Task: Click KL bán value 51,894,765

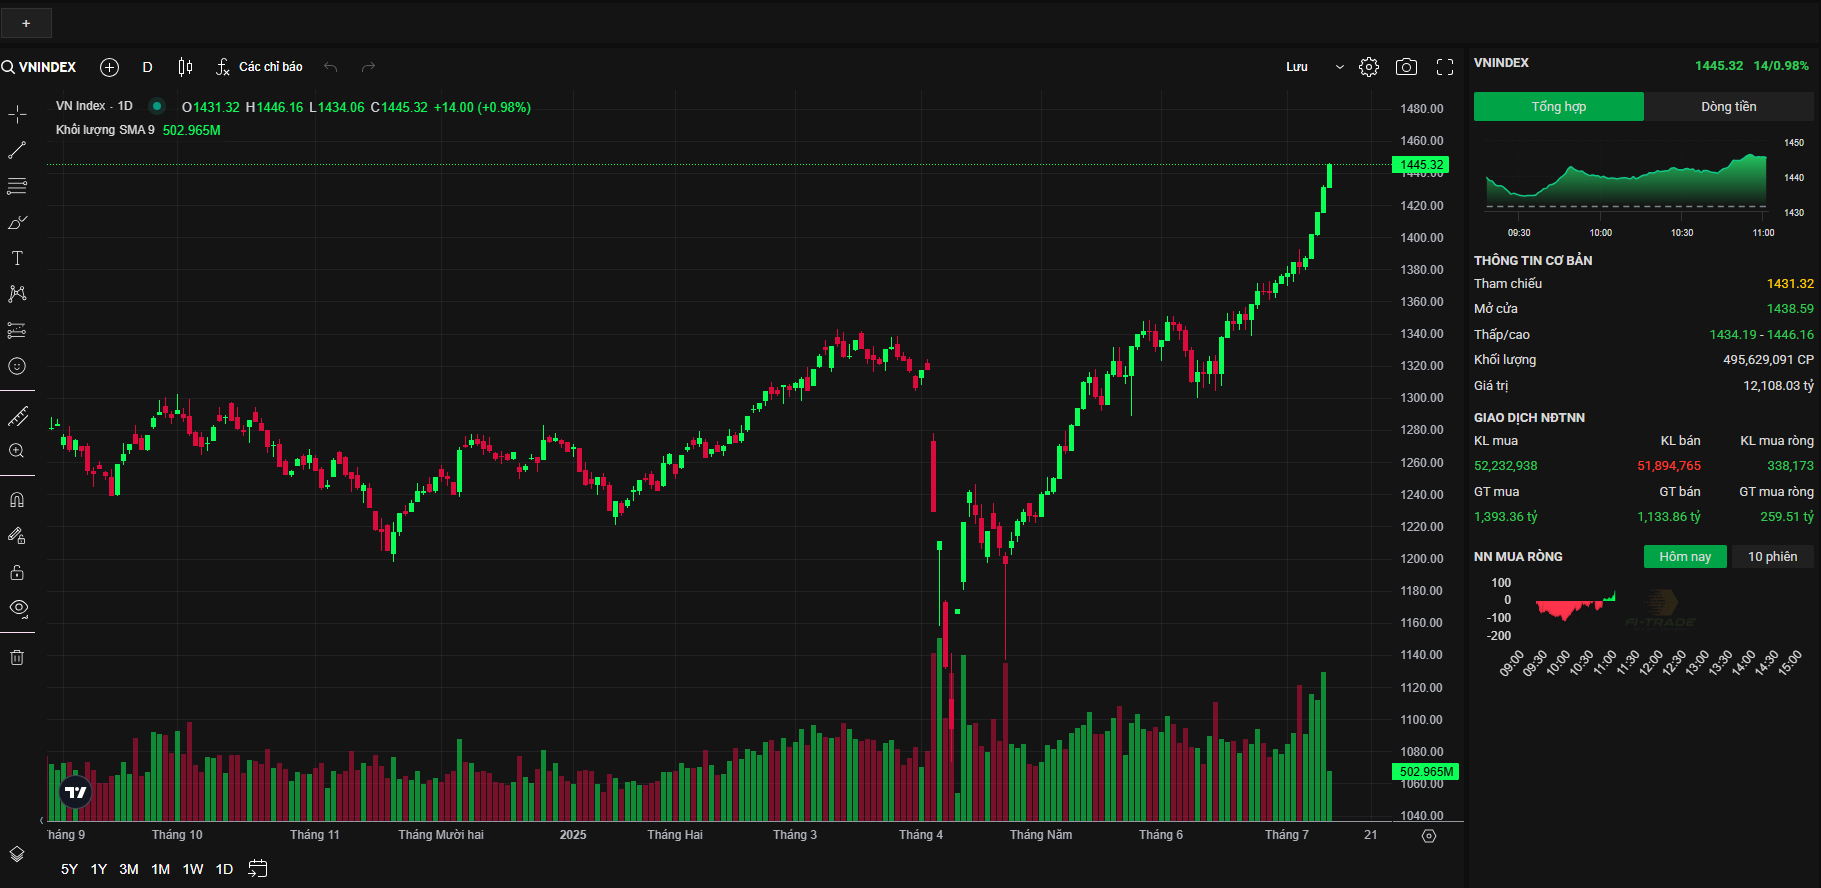Action: point(1669,466)
